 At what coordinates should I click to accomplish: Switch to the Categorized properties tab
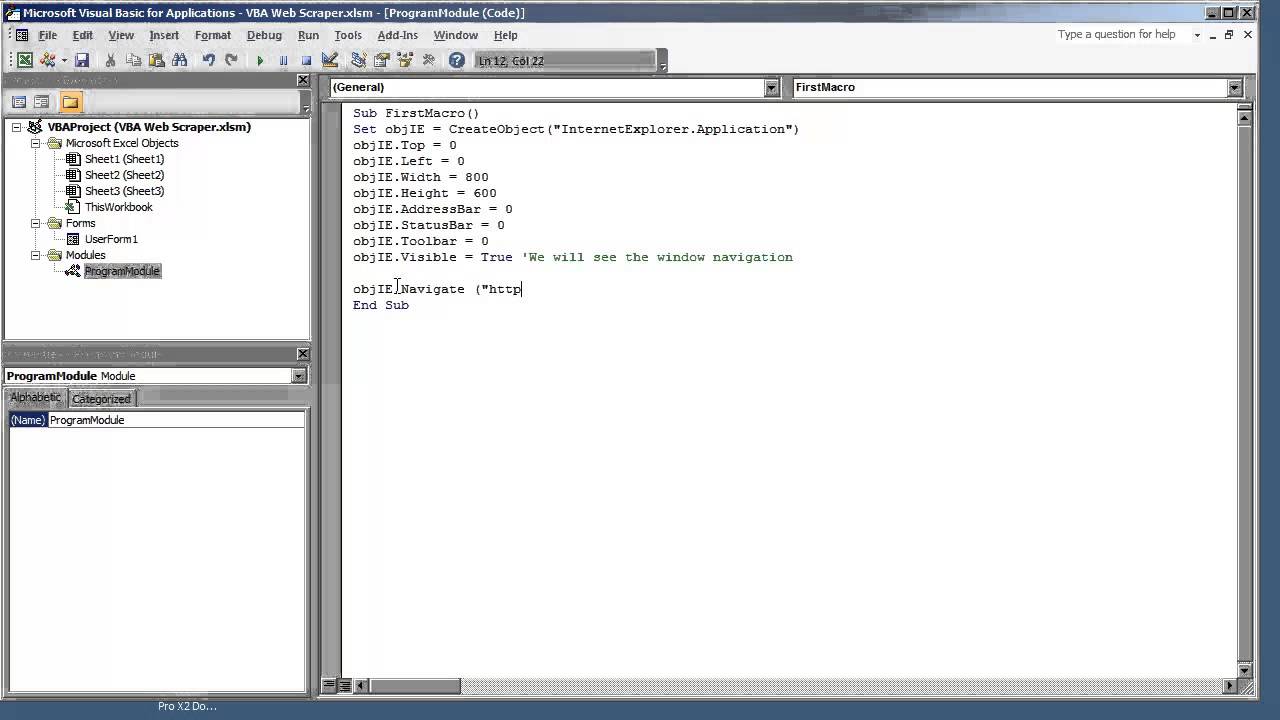click(101, 399)
